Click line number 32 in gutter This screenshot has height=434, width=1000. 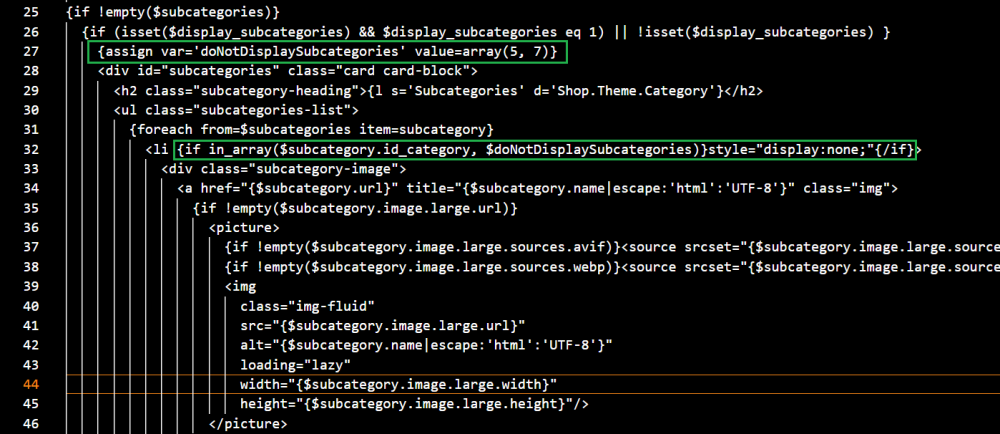(x=31, y=149)
